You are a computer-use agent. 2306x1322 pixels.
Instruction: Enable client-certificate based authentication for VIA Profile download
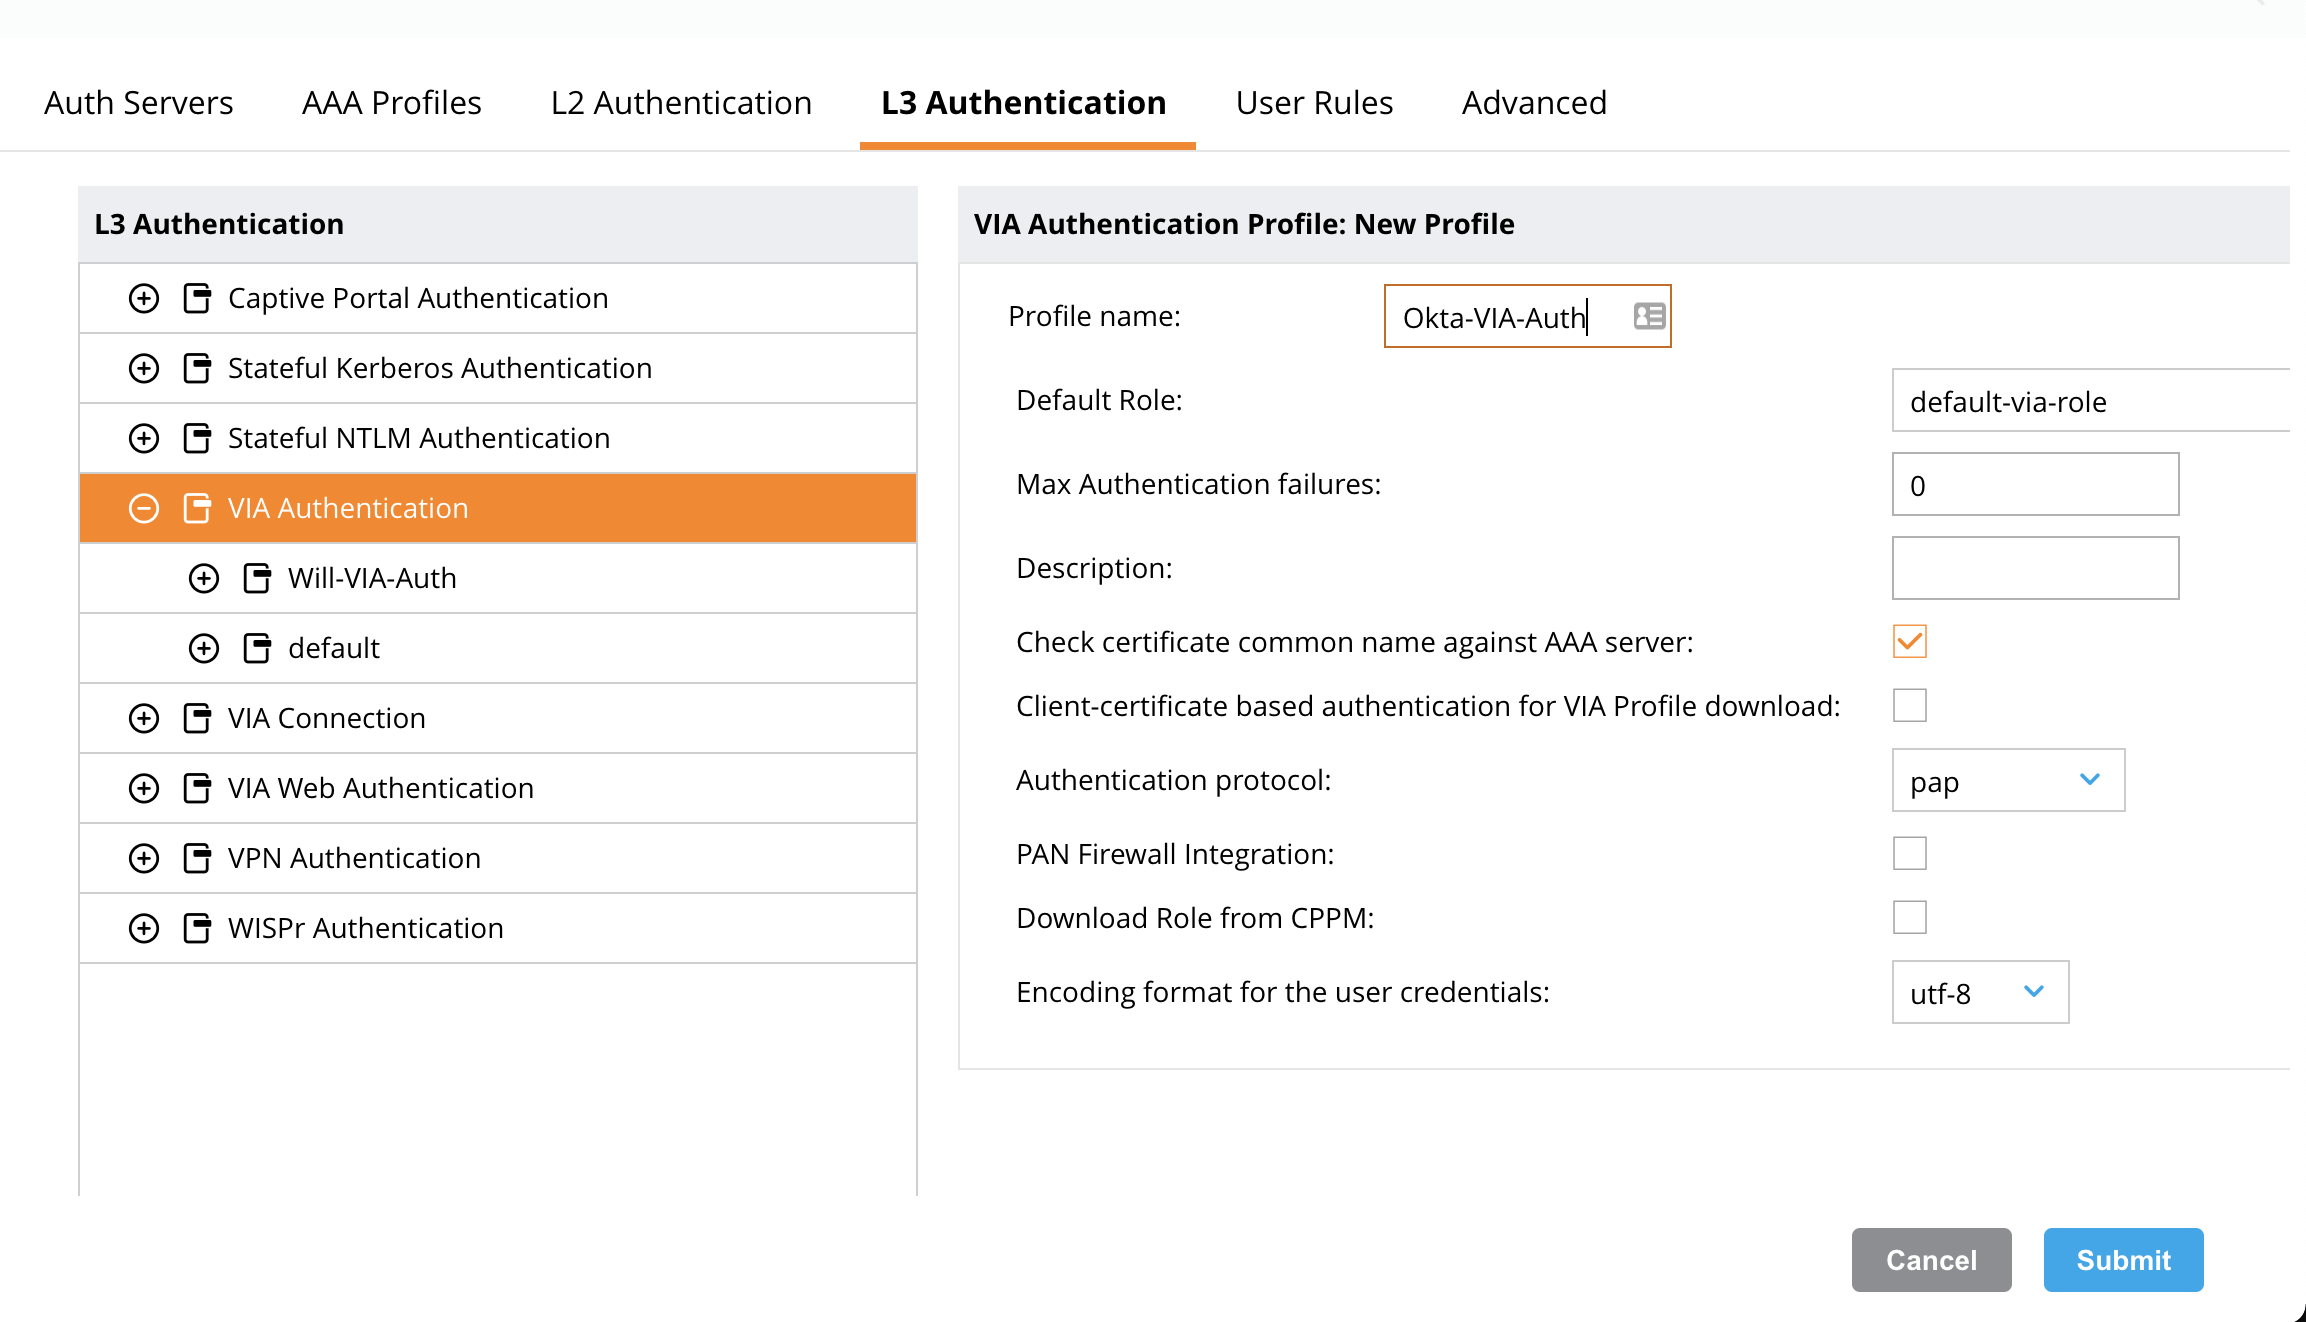point(1908,705)
